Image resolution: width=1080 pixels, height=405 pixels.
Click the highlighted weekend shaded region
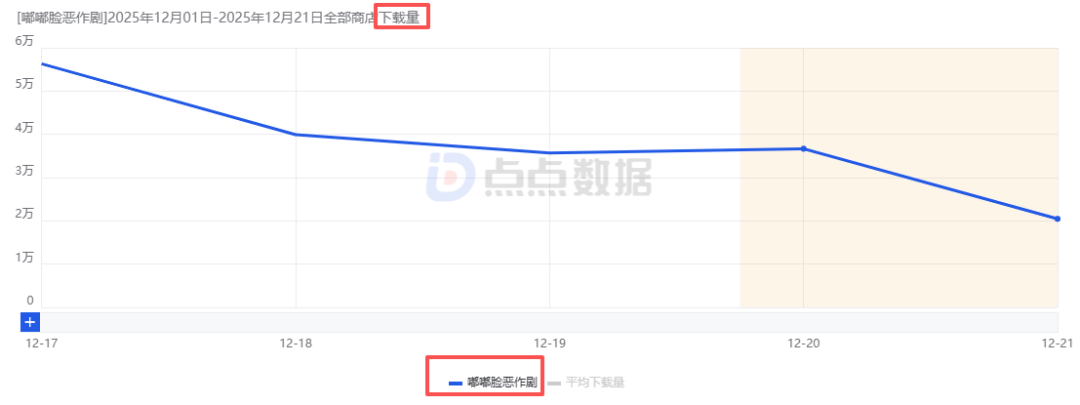(x=899, y=178)
